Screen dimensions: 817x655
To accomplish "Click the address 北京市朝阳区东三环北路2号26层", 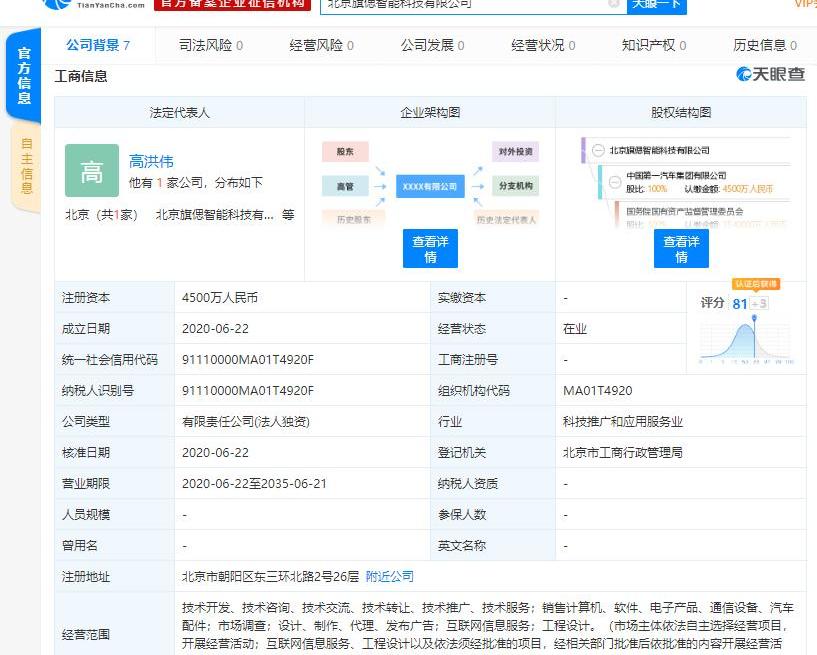I will (x=270, y=576).
